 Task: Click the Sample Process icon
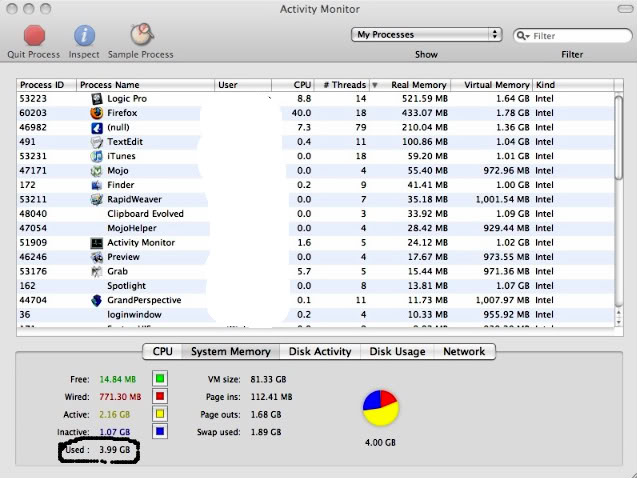pos(141,35)
